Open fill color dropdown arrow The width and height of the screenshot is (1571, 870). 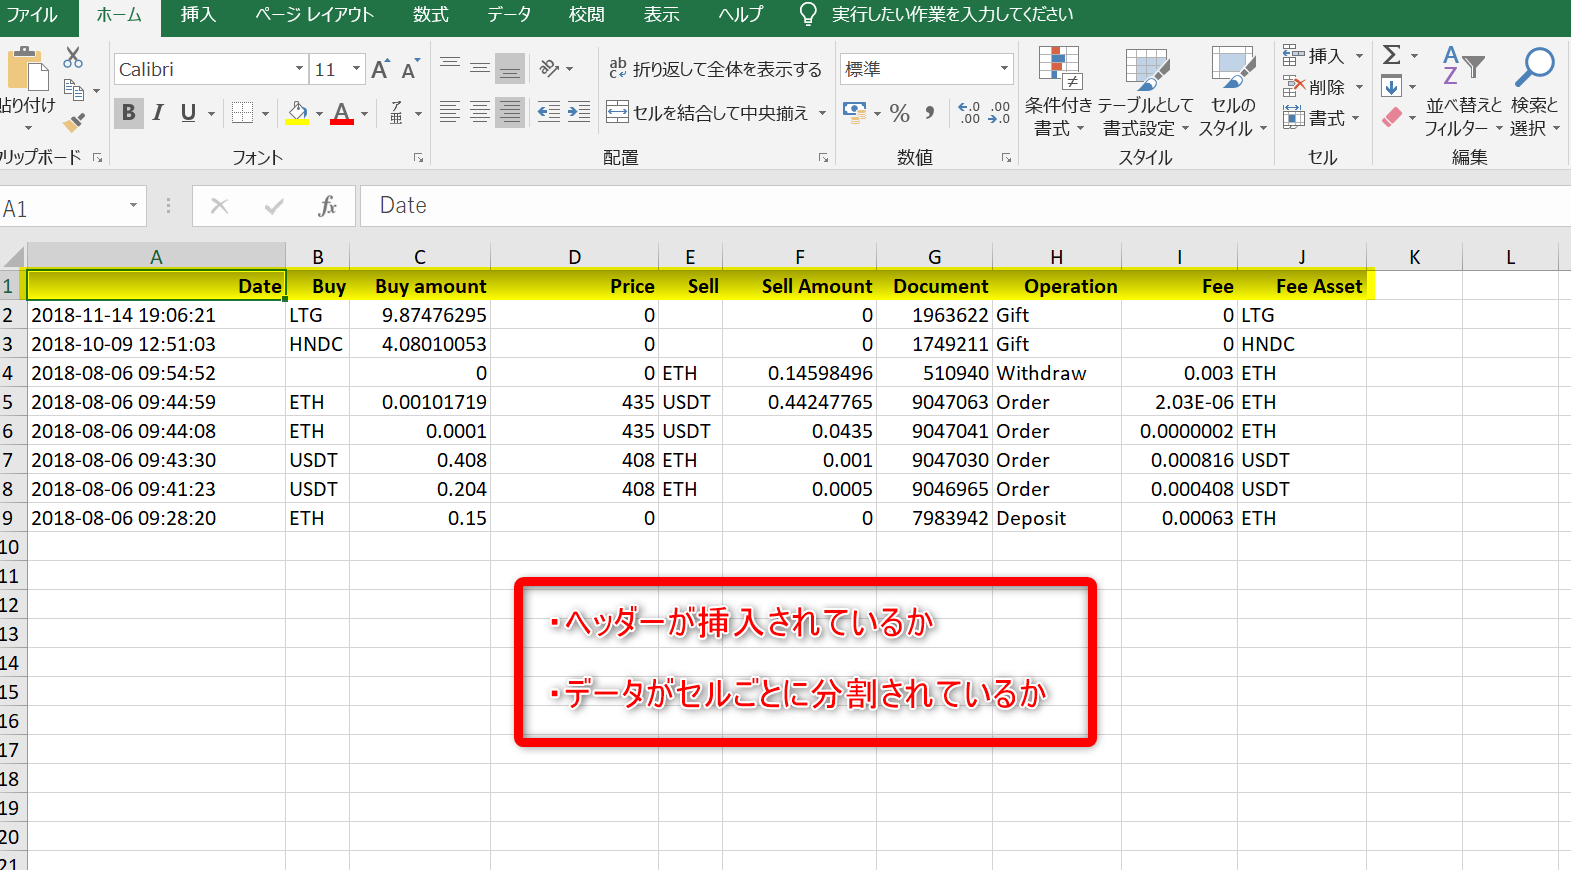[319, 114]
